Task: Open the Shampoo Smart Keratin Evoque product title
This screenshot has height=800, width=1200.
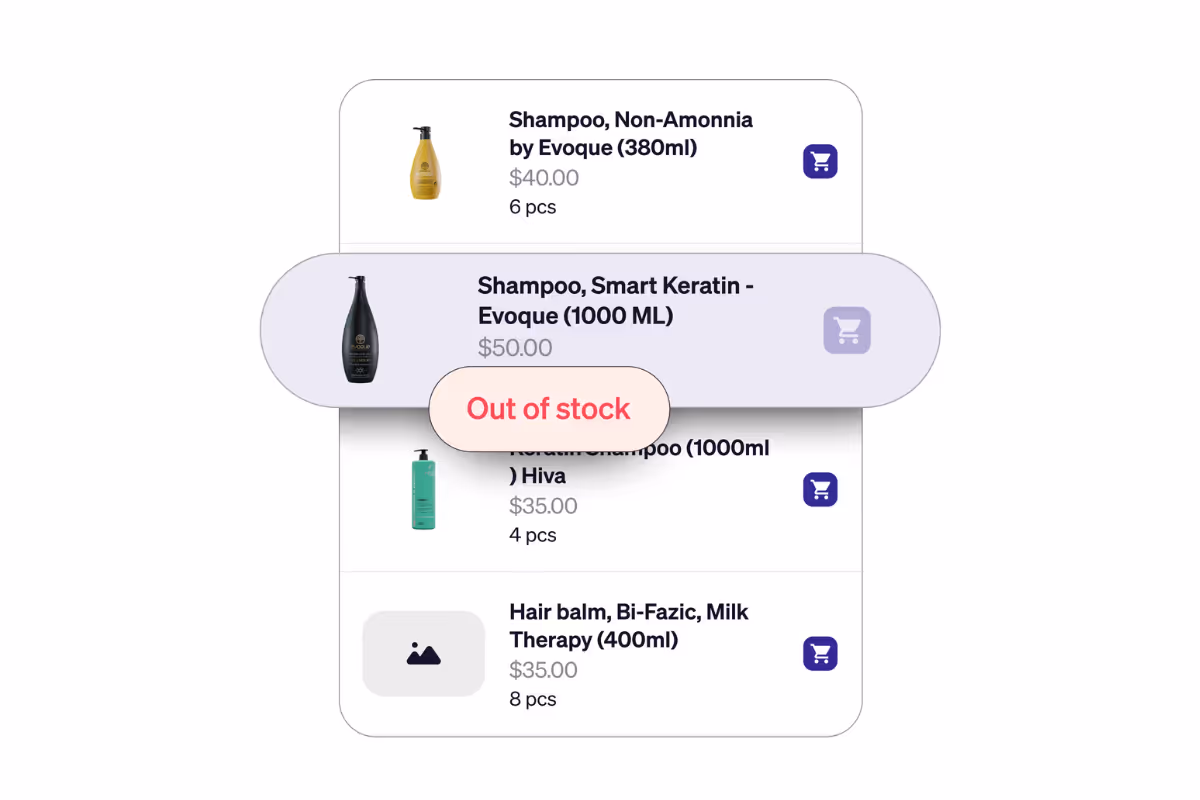Action: (614, 300)
